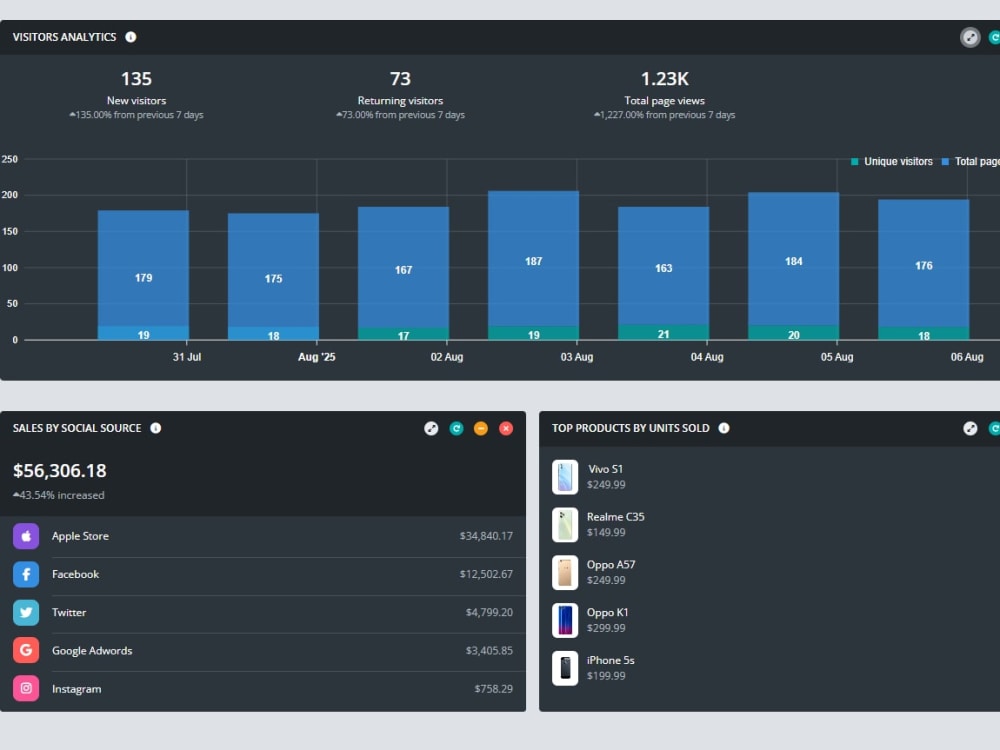Expand the Visitors Analytics panel fullscreen
The width and height of the screenshot is (1000, 750).
coord(970,38)
